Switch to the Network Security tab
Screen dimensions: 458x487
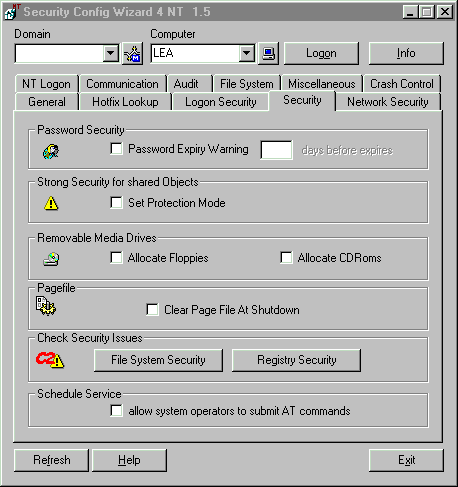[x=388, y=102]
